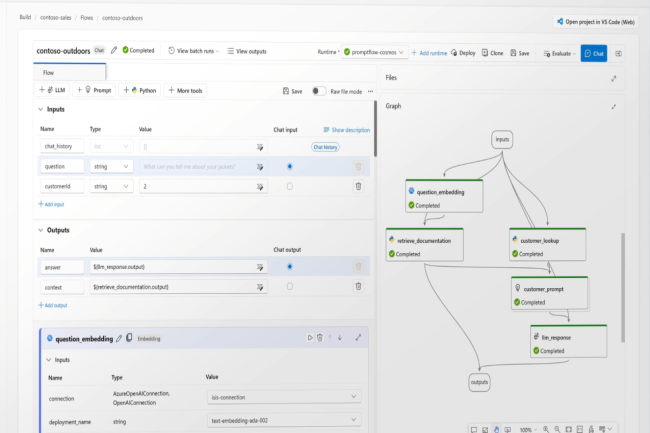This screenshot has width=650, height=433.
Task: Click the Add input link
Action: (52, 204)
